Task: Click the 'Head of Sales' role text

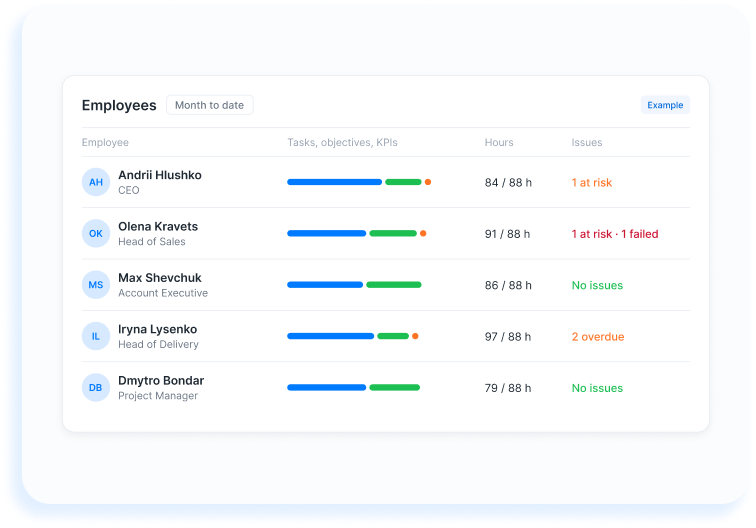Action: [x=152, y=242]
